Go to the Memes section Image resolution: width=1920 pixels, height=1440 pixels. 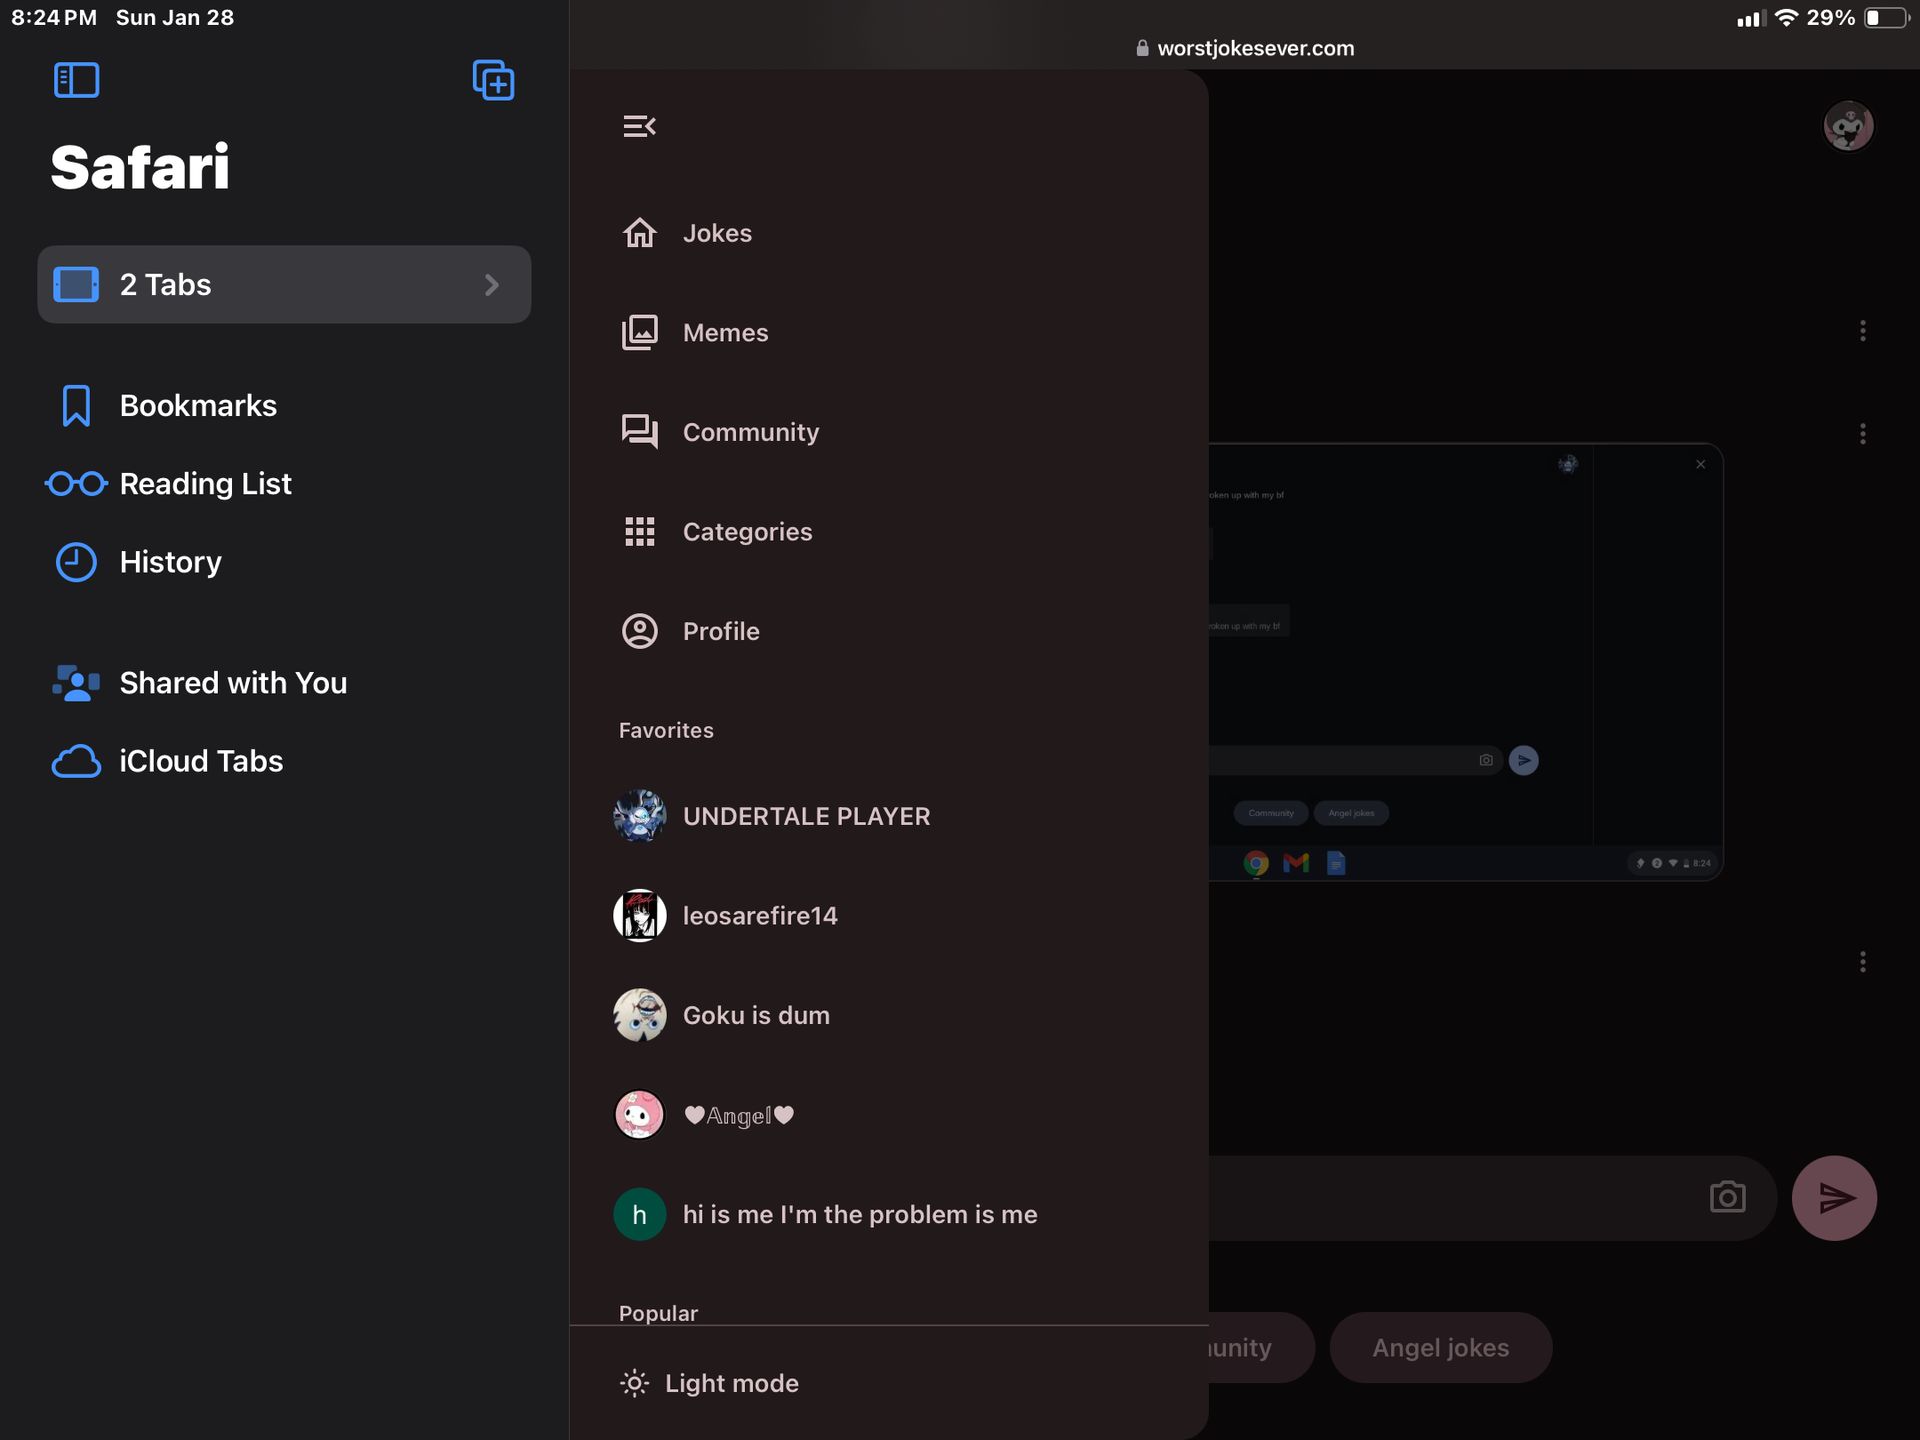725,333
